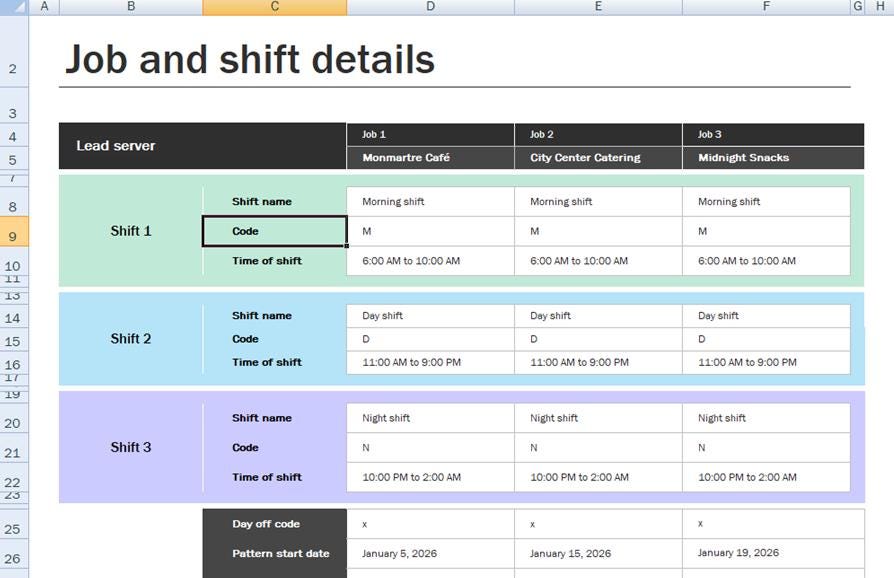Select the 10:00 PM to 2:00 AM cell
This screenshot has height=578, width=894.
coord(430,477)
